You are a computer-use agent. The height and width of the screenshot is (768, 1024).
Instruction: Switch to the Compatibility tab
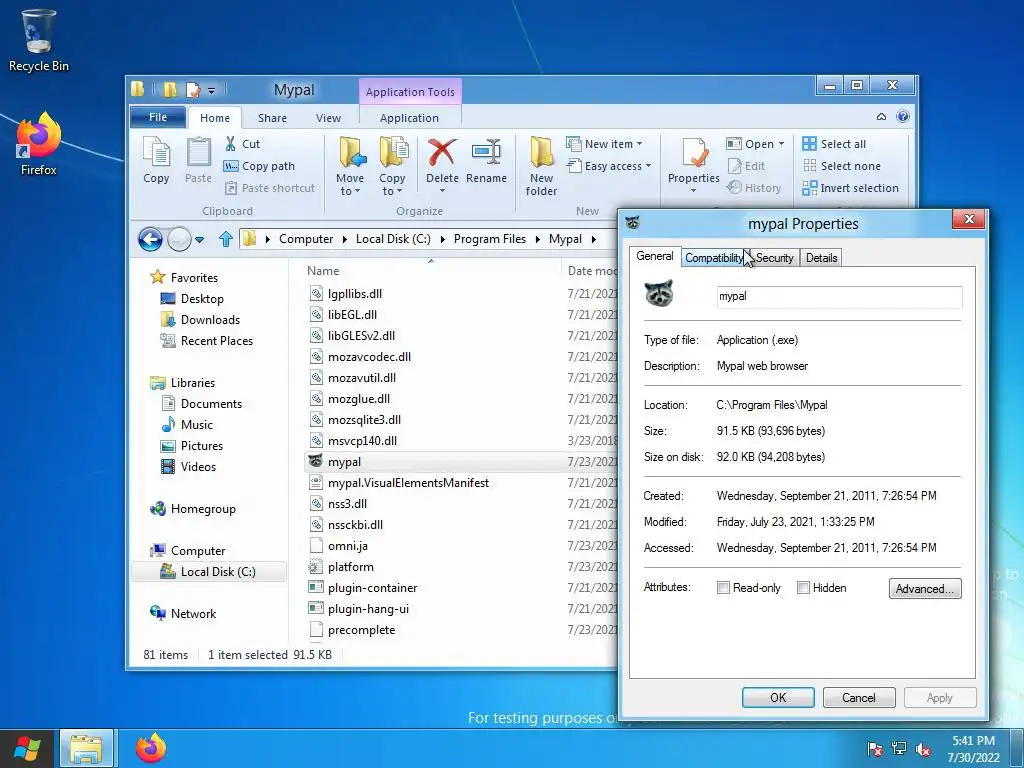point(713,258)
